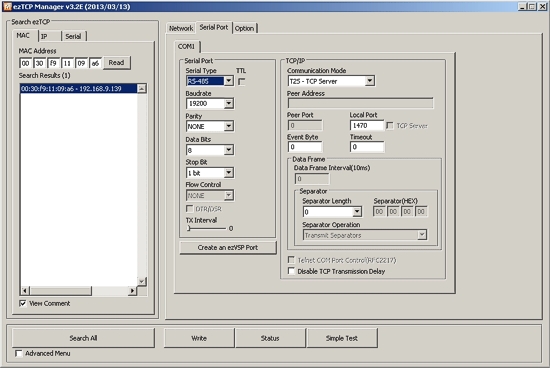Enable the Advanced Menu checkbox

coord(19,353)
